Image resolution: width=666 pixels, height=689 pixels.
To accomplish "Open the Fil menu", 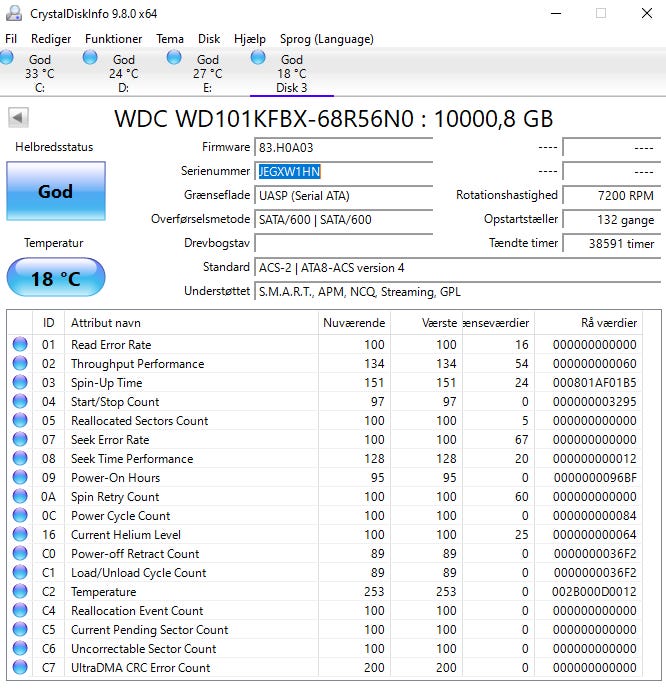I will [11, 39].
